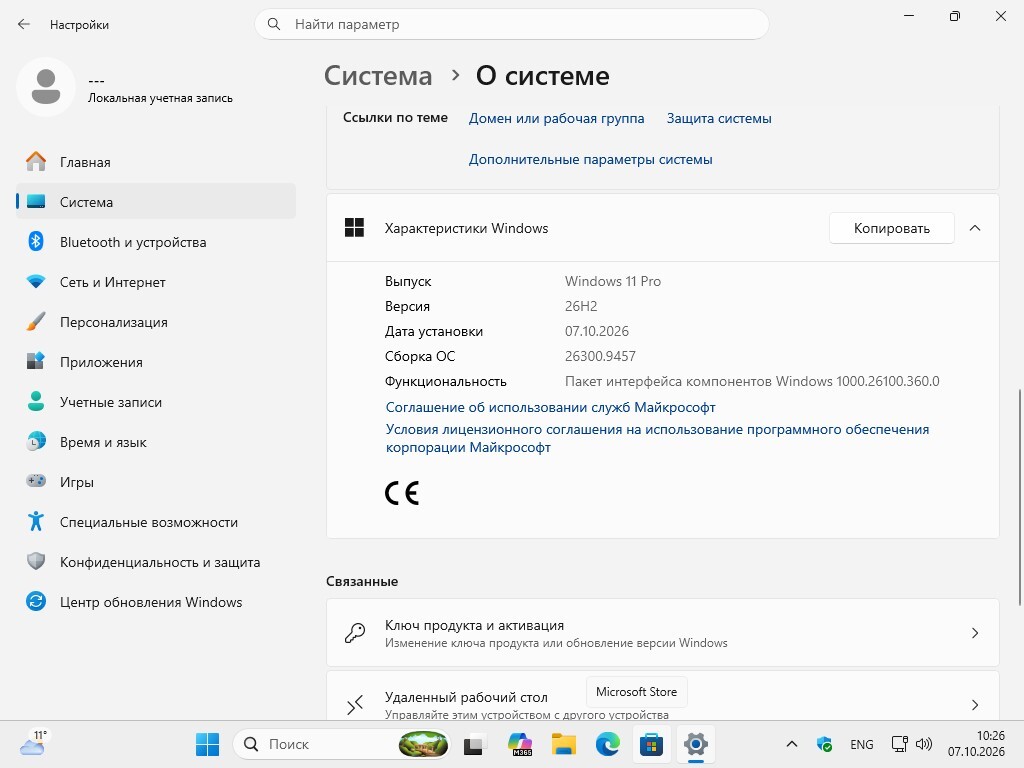This screenshot has width=1024, height=768.
Task: Go to Игры settings
Action: pos(155,482)
